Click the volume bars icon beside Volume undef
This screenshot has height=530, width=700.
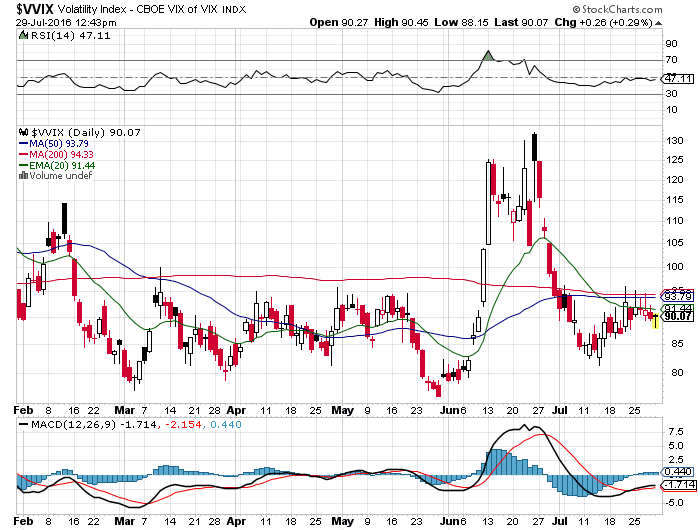(x=23, y=176)
